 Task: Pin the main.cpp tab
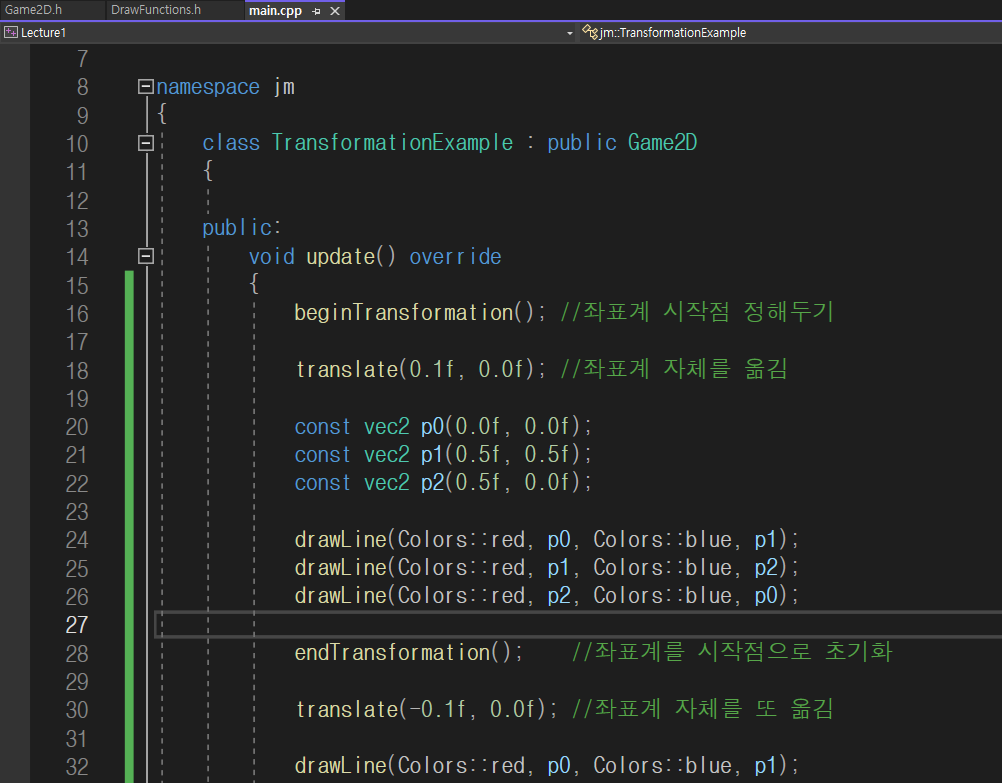(x=316, y=11)
